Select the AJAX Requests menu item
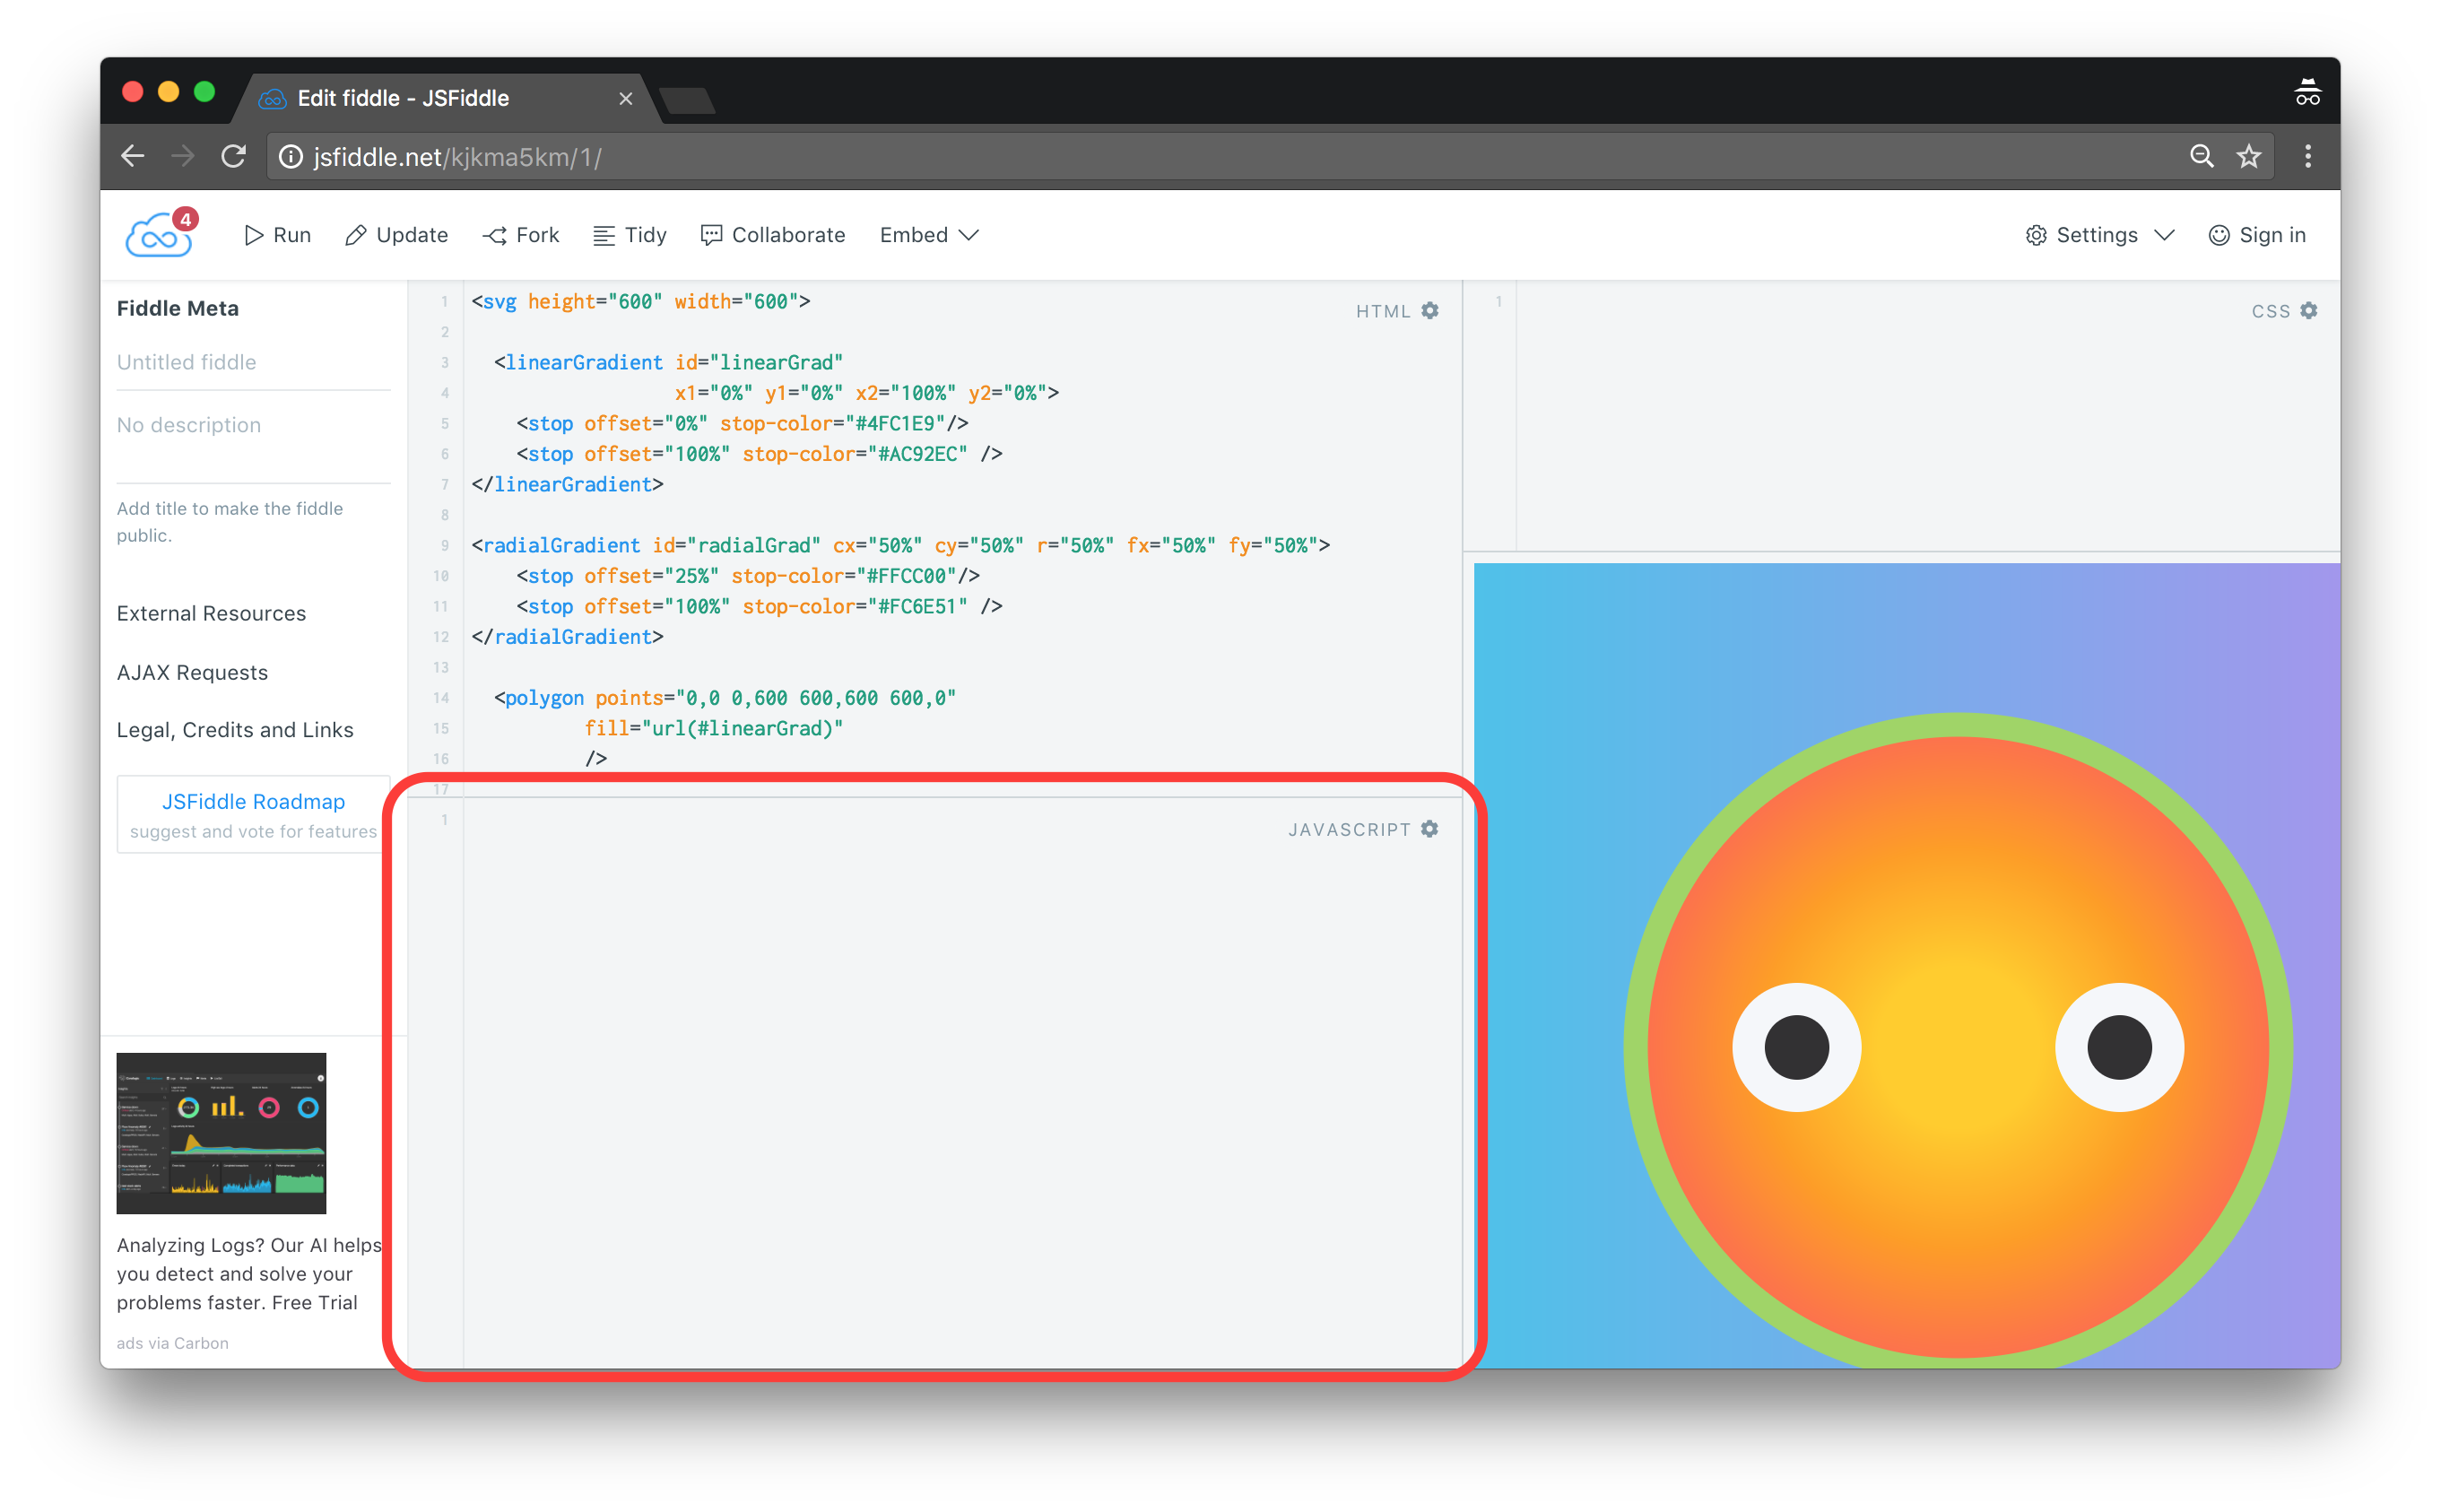This screenshot has width=2441, height=1512. coord(192,672)
